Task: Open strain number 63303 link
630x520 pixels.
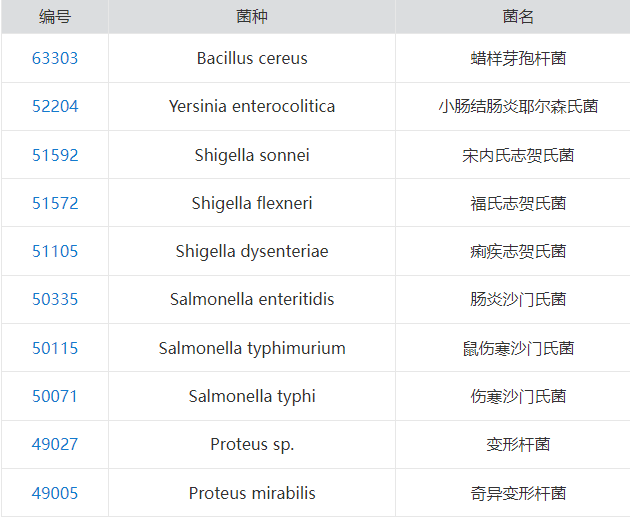Action: point(55,58)
